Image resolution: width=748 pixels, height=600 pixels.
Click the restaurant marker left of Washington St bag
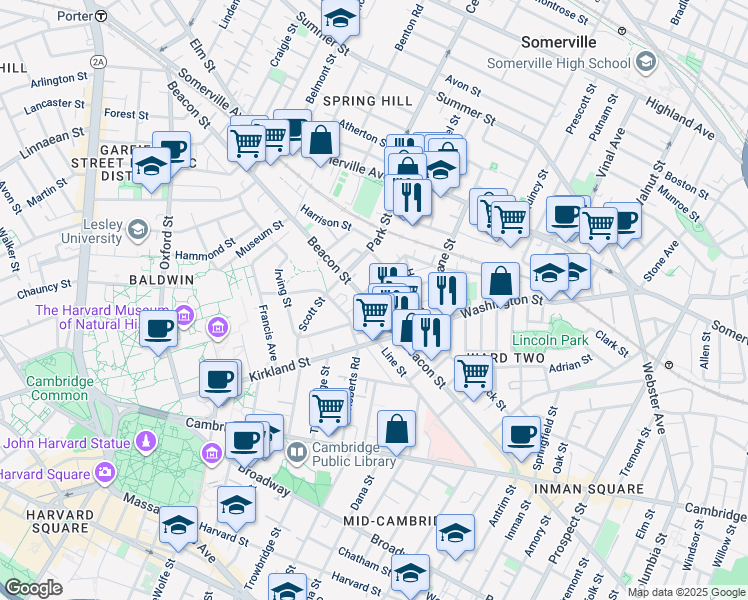click(447, 290)
